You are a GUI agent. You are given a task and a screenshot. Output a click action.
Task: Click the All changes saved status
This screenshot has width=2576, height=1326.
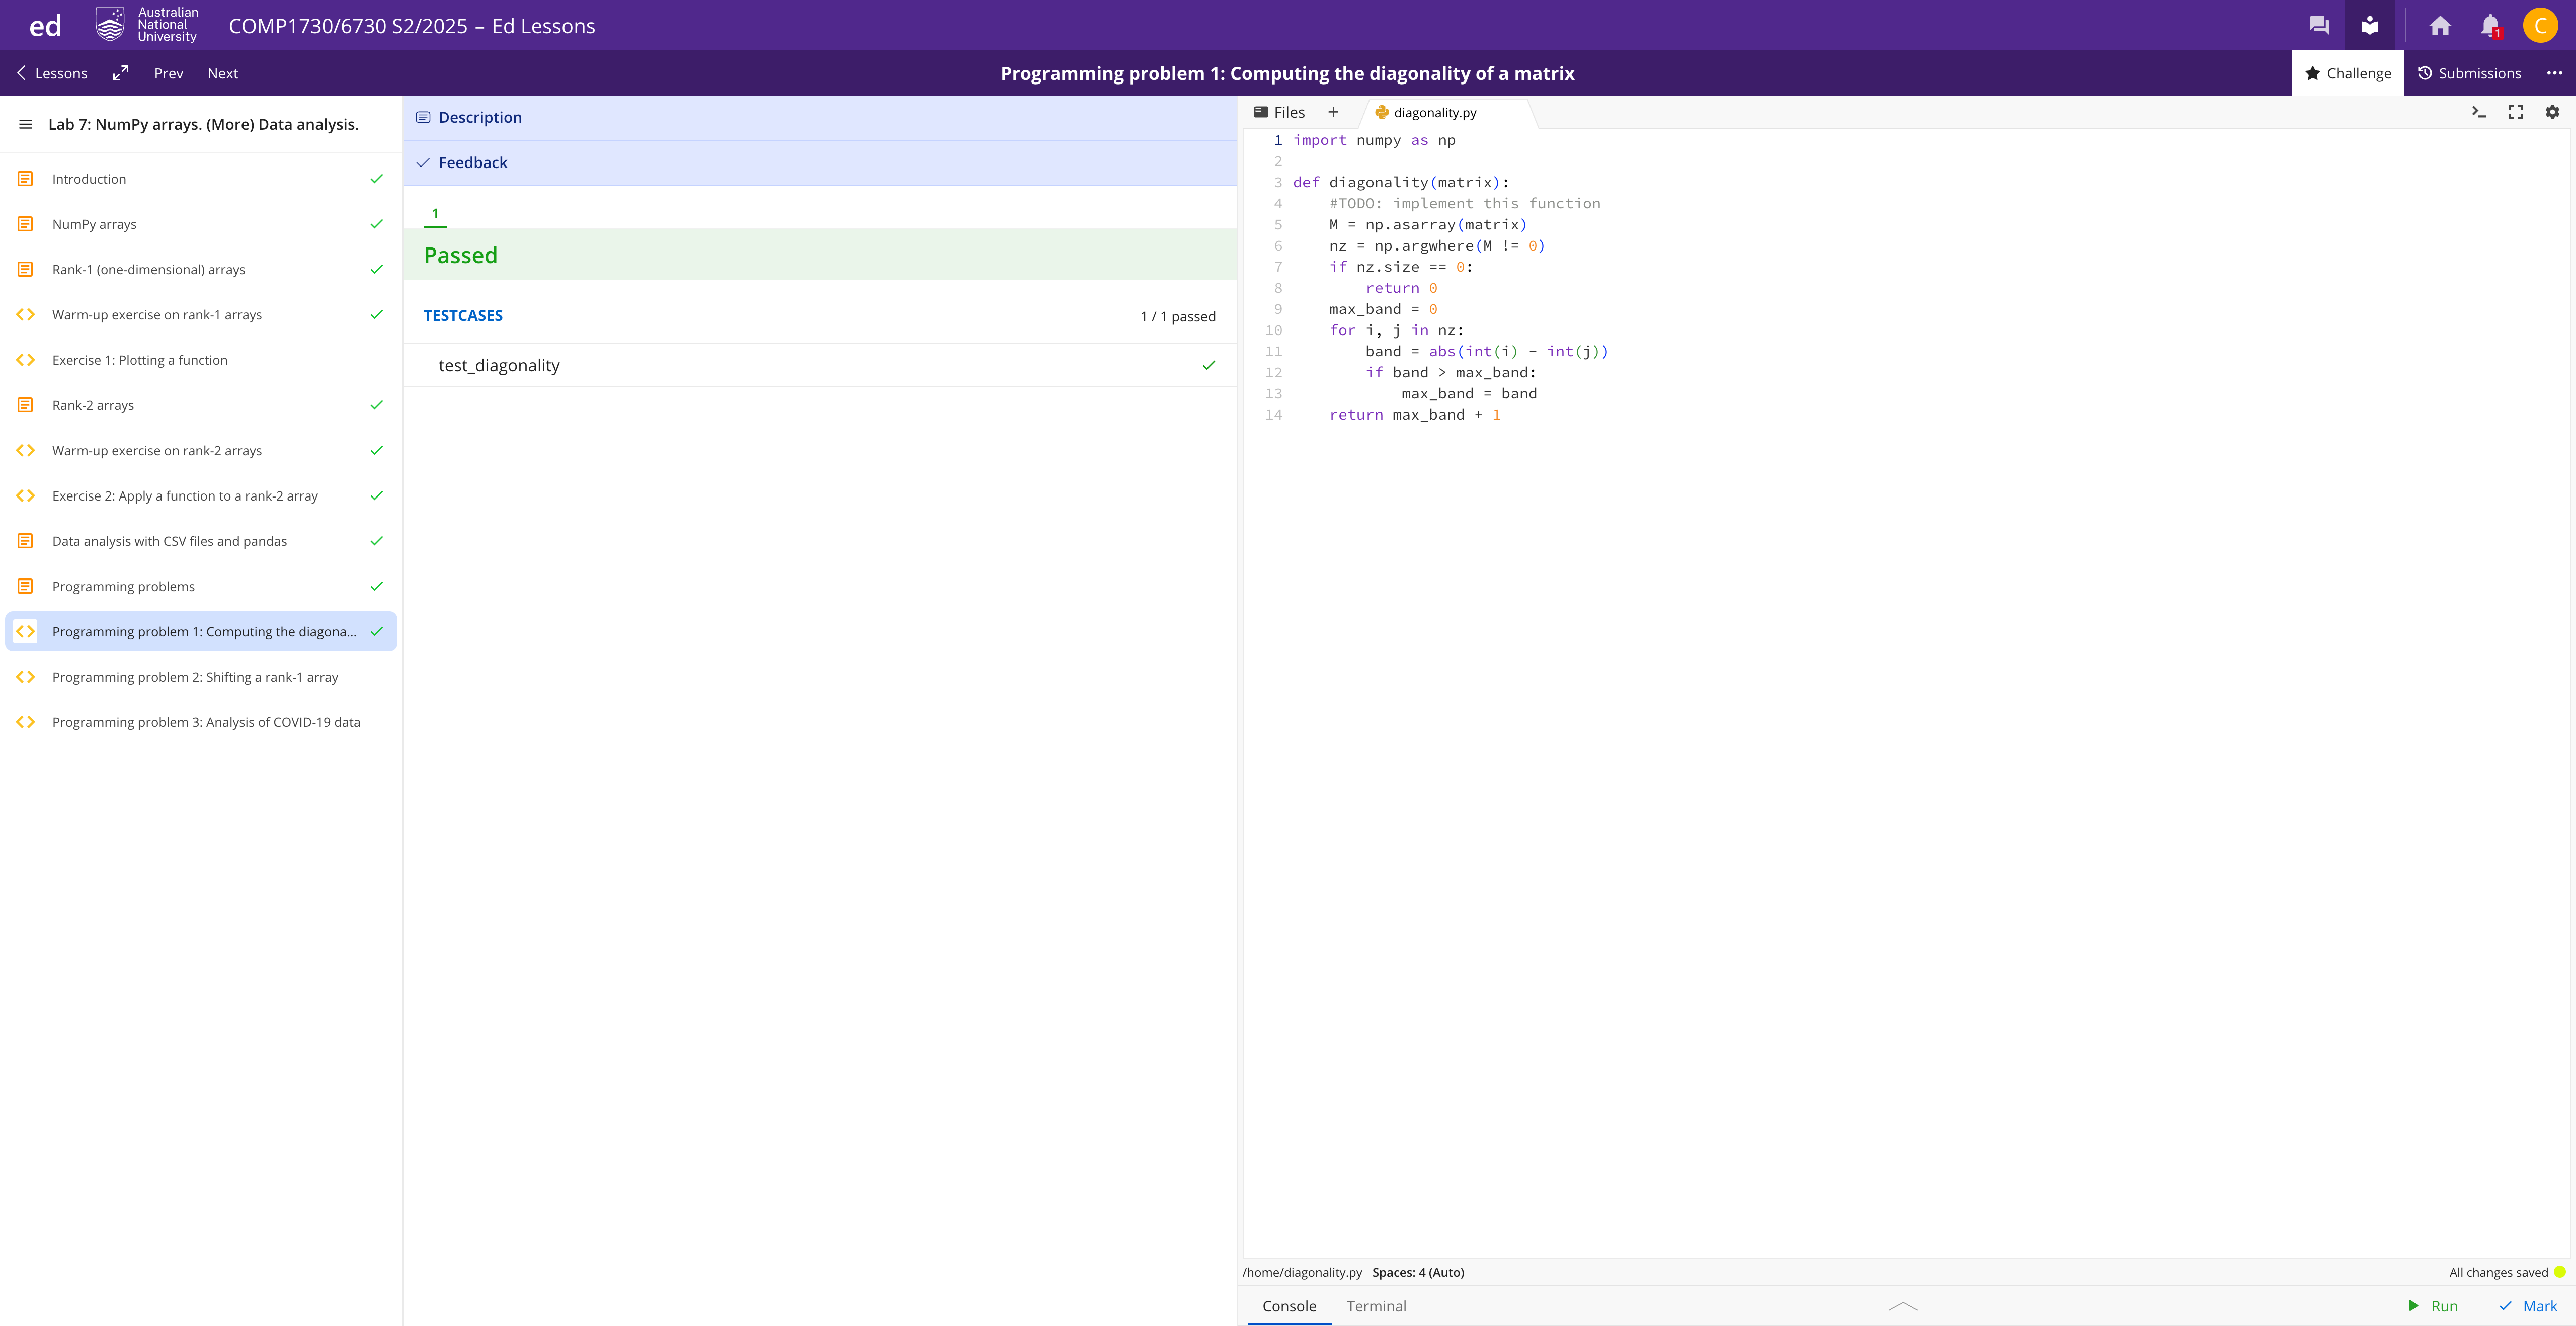pyautogui.click(x=2498, y=1272)
